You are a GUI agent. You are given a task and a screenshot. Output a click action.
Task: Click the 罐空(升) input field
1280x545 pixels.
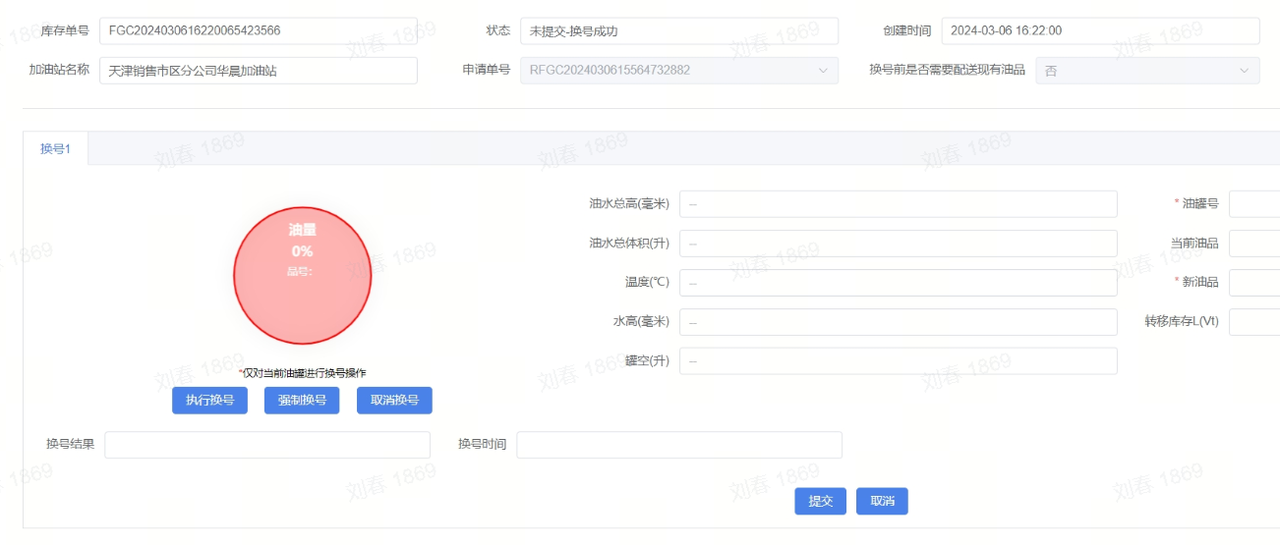[897, 361]
